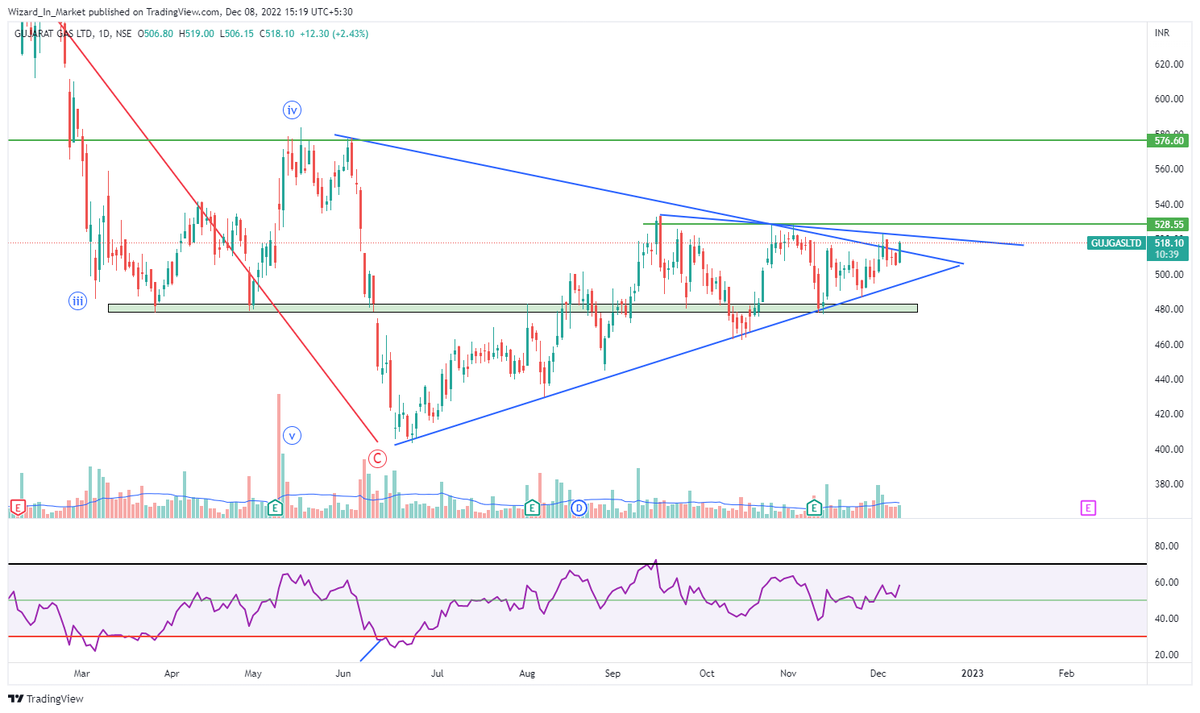Open the purple upcoming earnings marker E

(1088, 508)
